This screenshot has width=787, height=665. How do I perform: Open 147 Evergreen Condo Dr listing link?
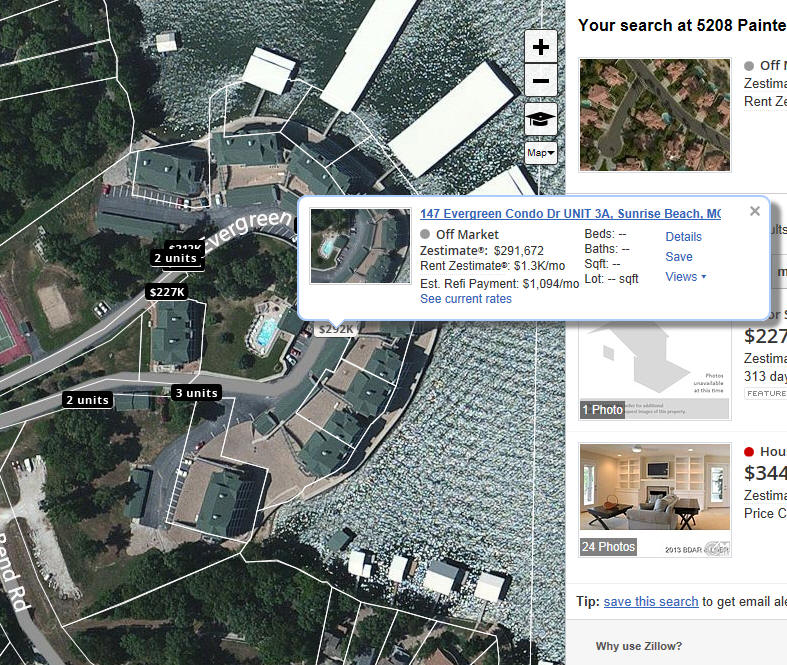click(x=570, y=214)
